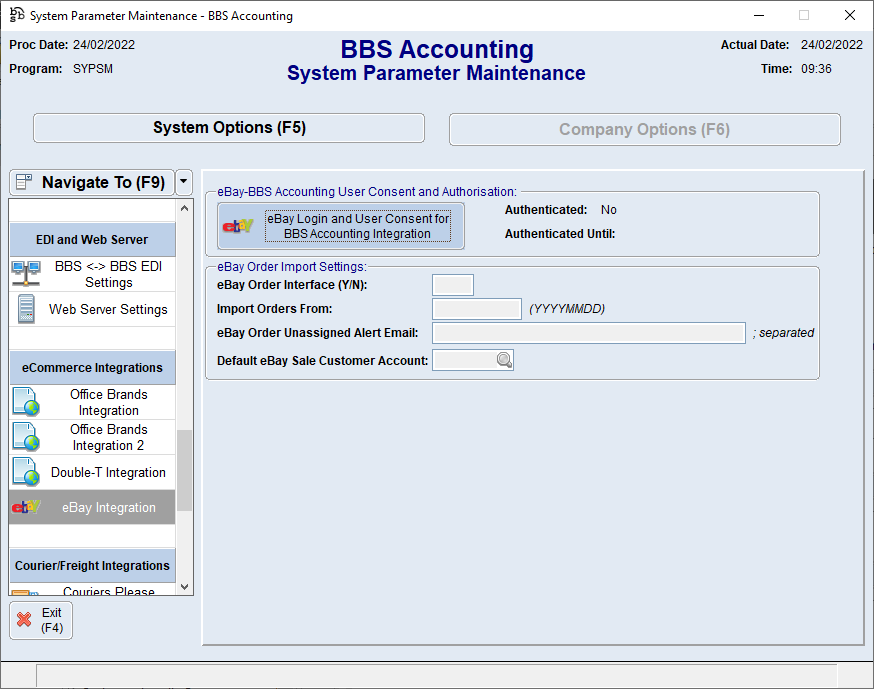Click eBay Login and User Consent button
The height and width of the screenshot is (689, 874).
[356, 225]
